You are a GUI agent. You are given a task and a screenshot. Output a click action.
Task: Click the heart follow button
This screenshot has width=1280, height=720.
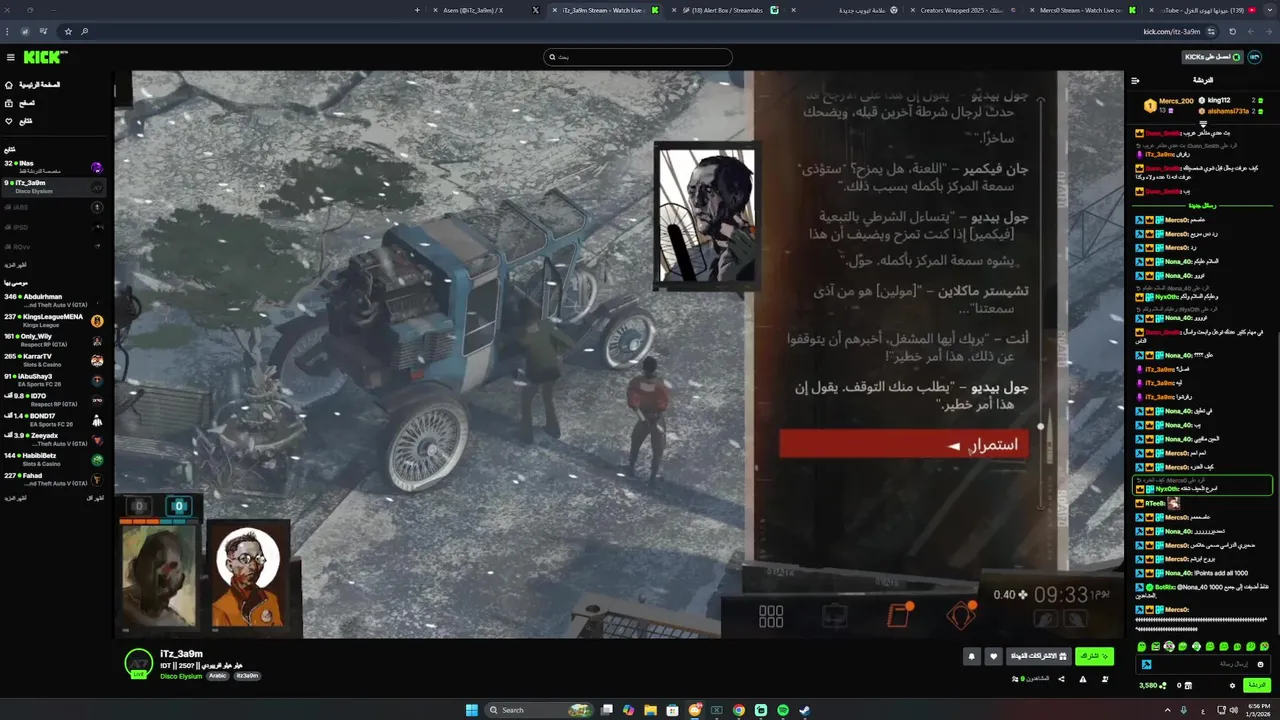click(x=993, y=656)
